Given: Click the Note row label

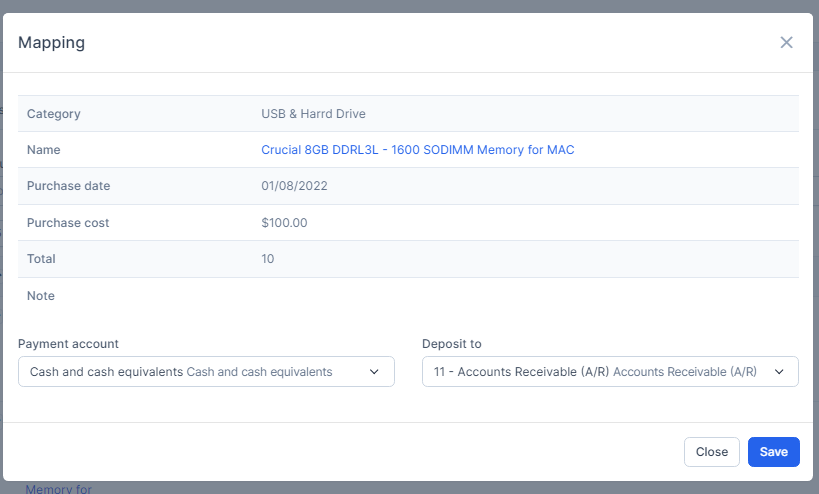Looking at the screenshot, I should (41, 296).
